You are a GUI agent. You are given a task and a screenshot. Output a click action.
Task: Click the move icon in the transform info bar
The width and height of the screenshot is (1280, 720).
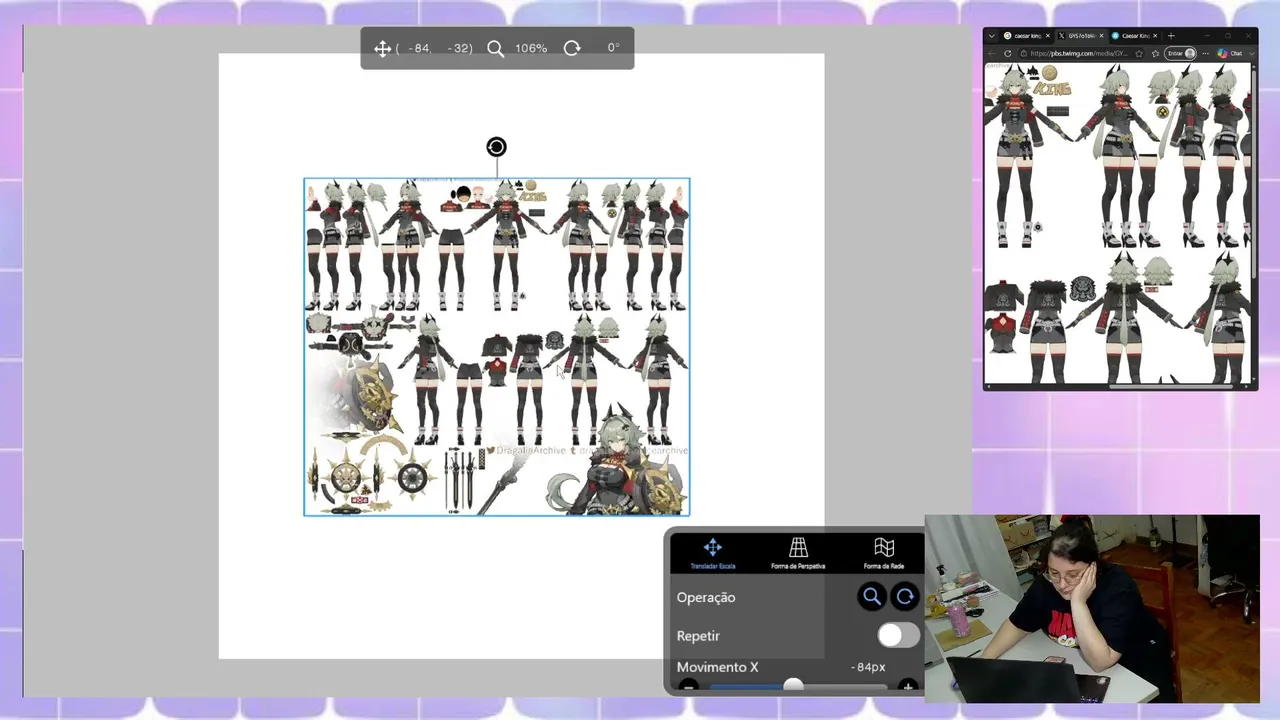pos(382,48)
